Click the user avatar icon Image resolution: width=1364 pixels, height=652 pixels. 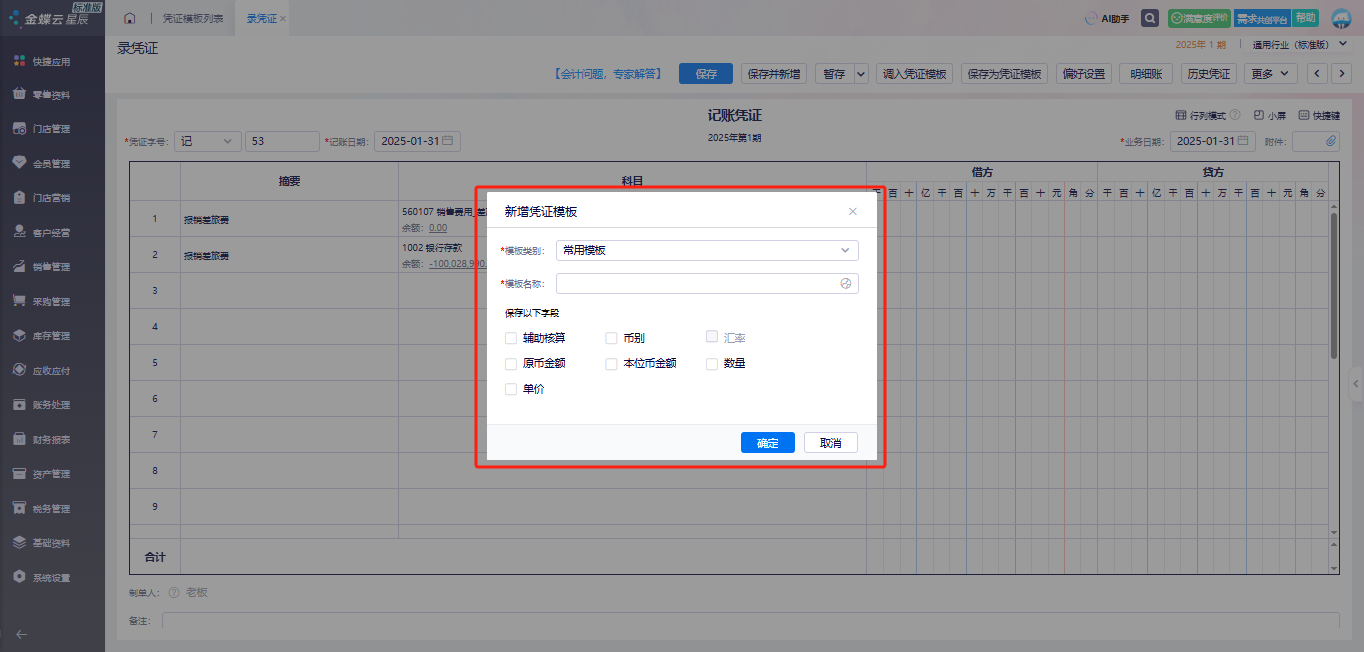click(1341, 19)
